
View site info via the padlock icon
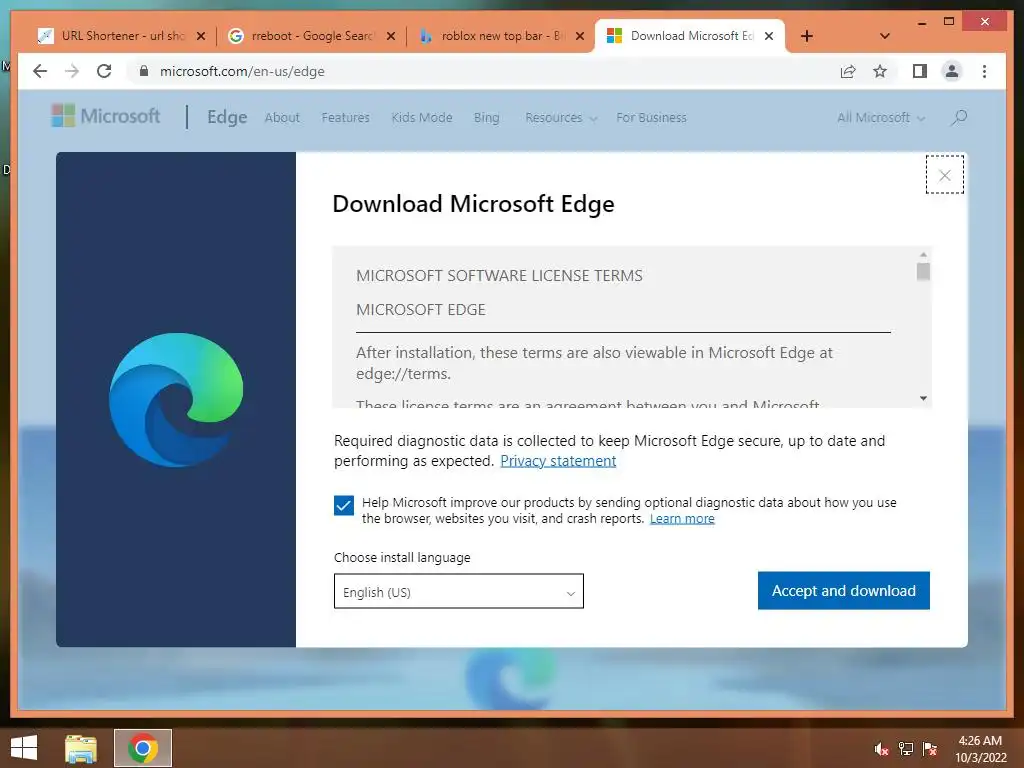[x=144, y=71]
